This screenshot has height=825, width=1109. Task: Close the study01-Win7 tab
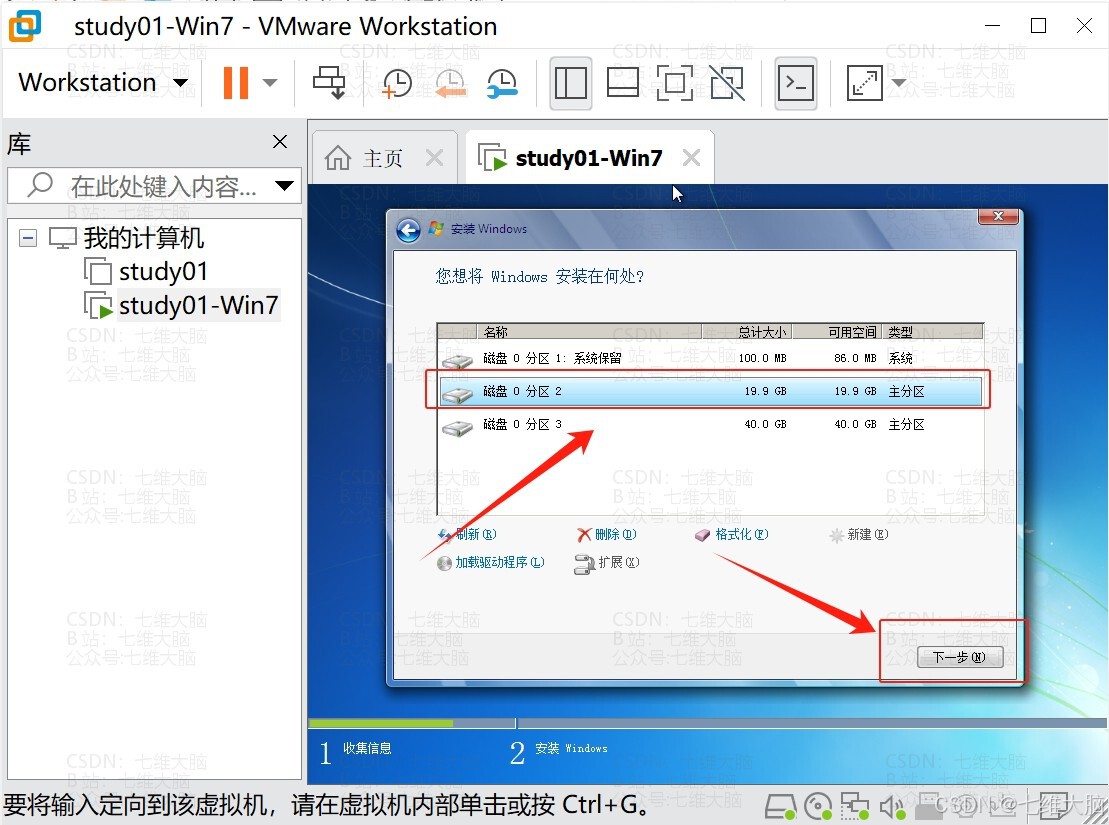coord(692,158)
